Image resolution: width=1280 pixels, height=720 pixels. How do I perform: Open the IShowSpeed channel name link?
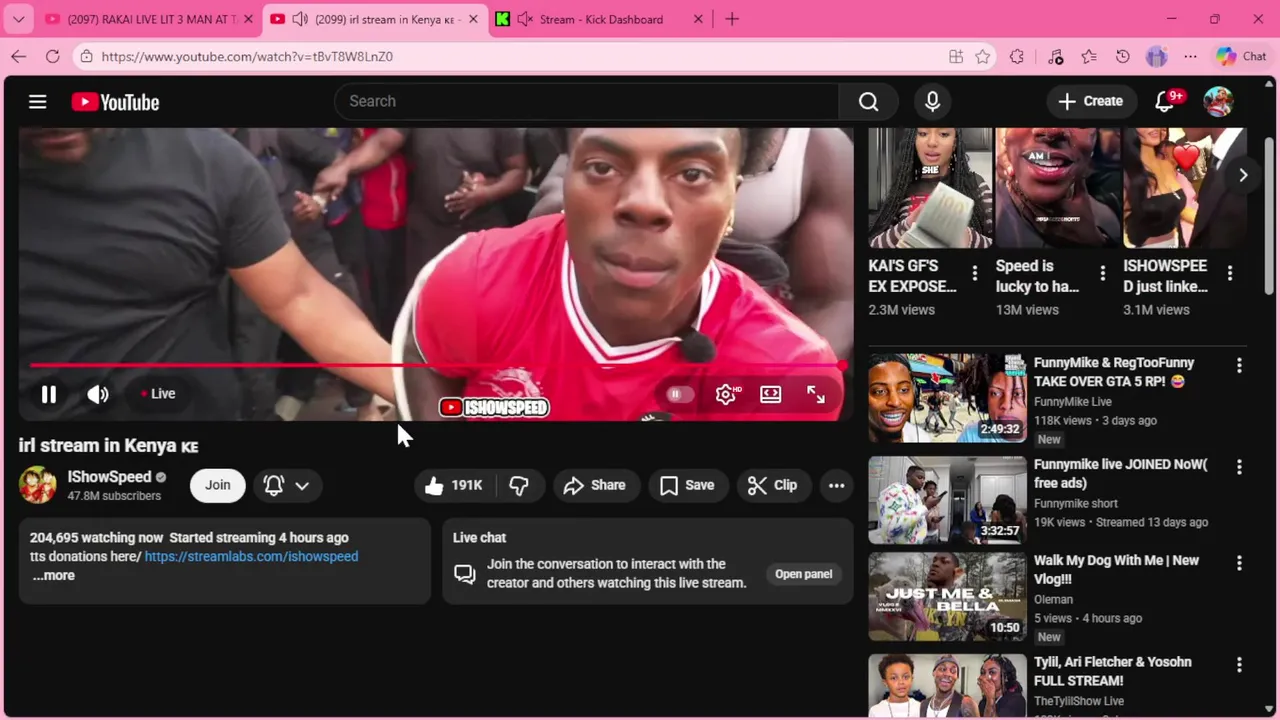109,477
